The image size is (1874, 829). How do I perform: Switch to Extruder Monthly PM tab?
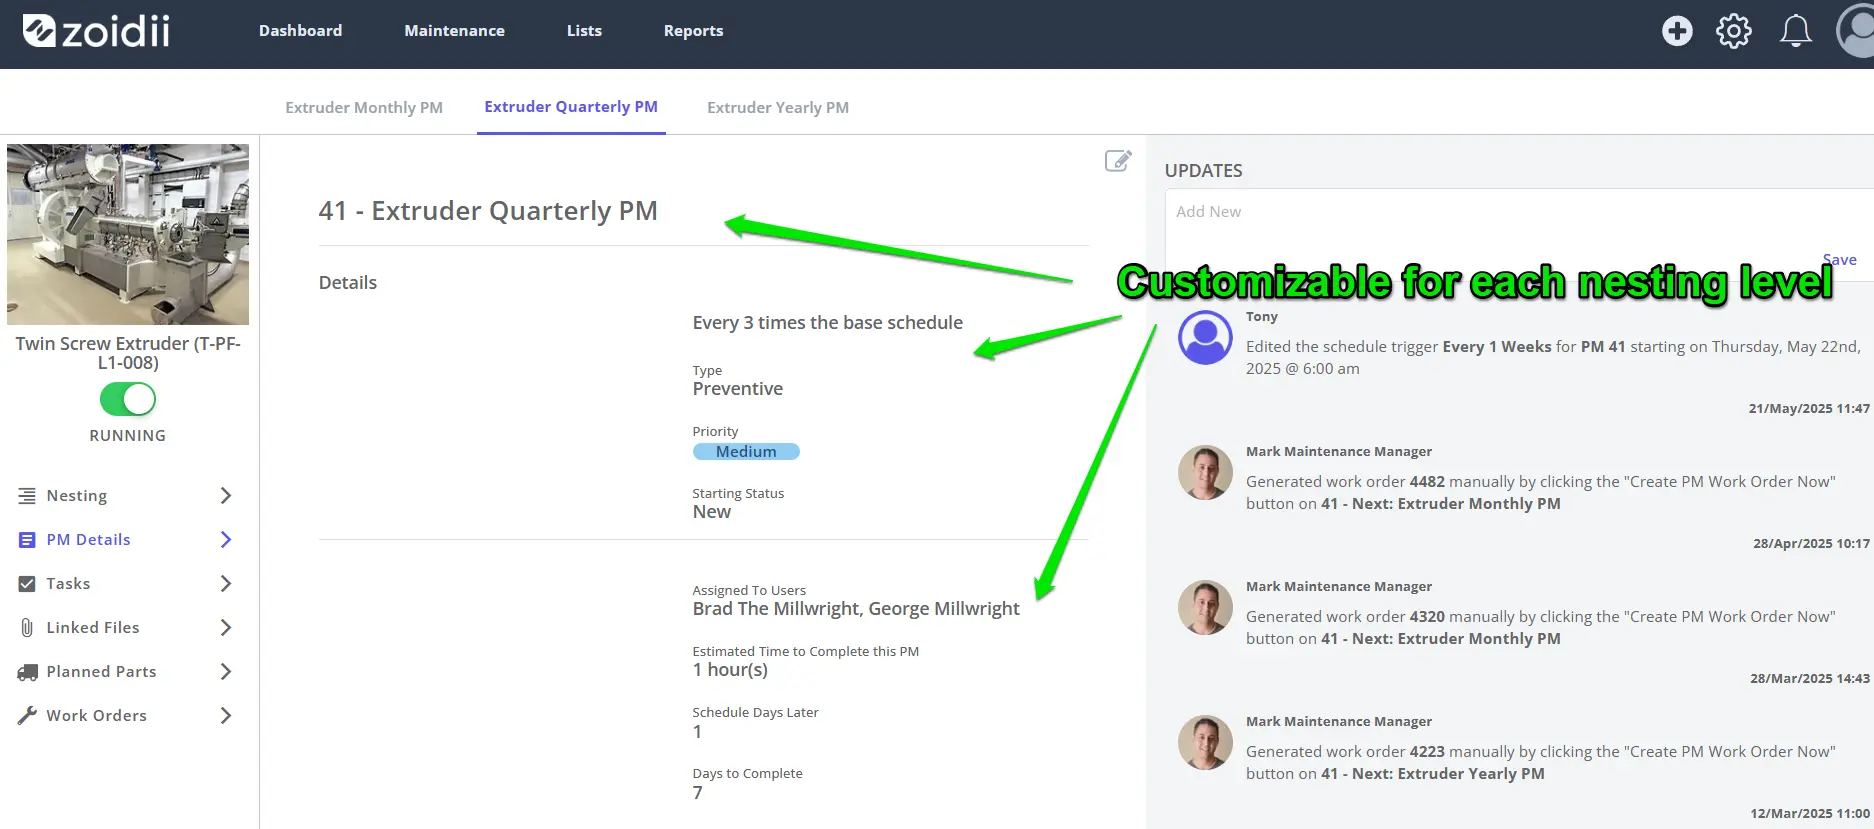coord(364,108)
